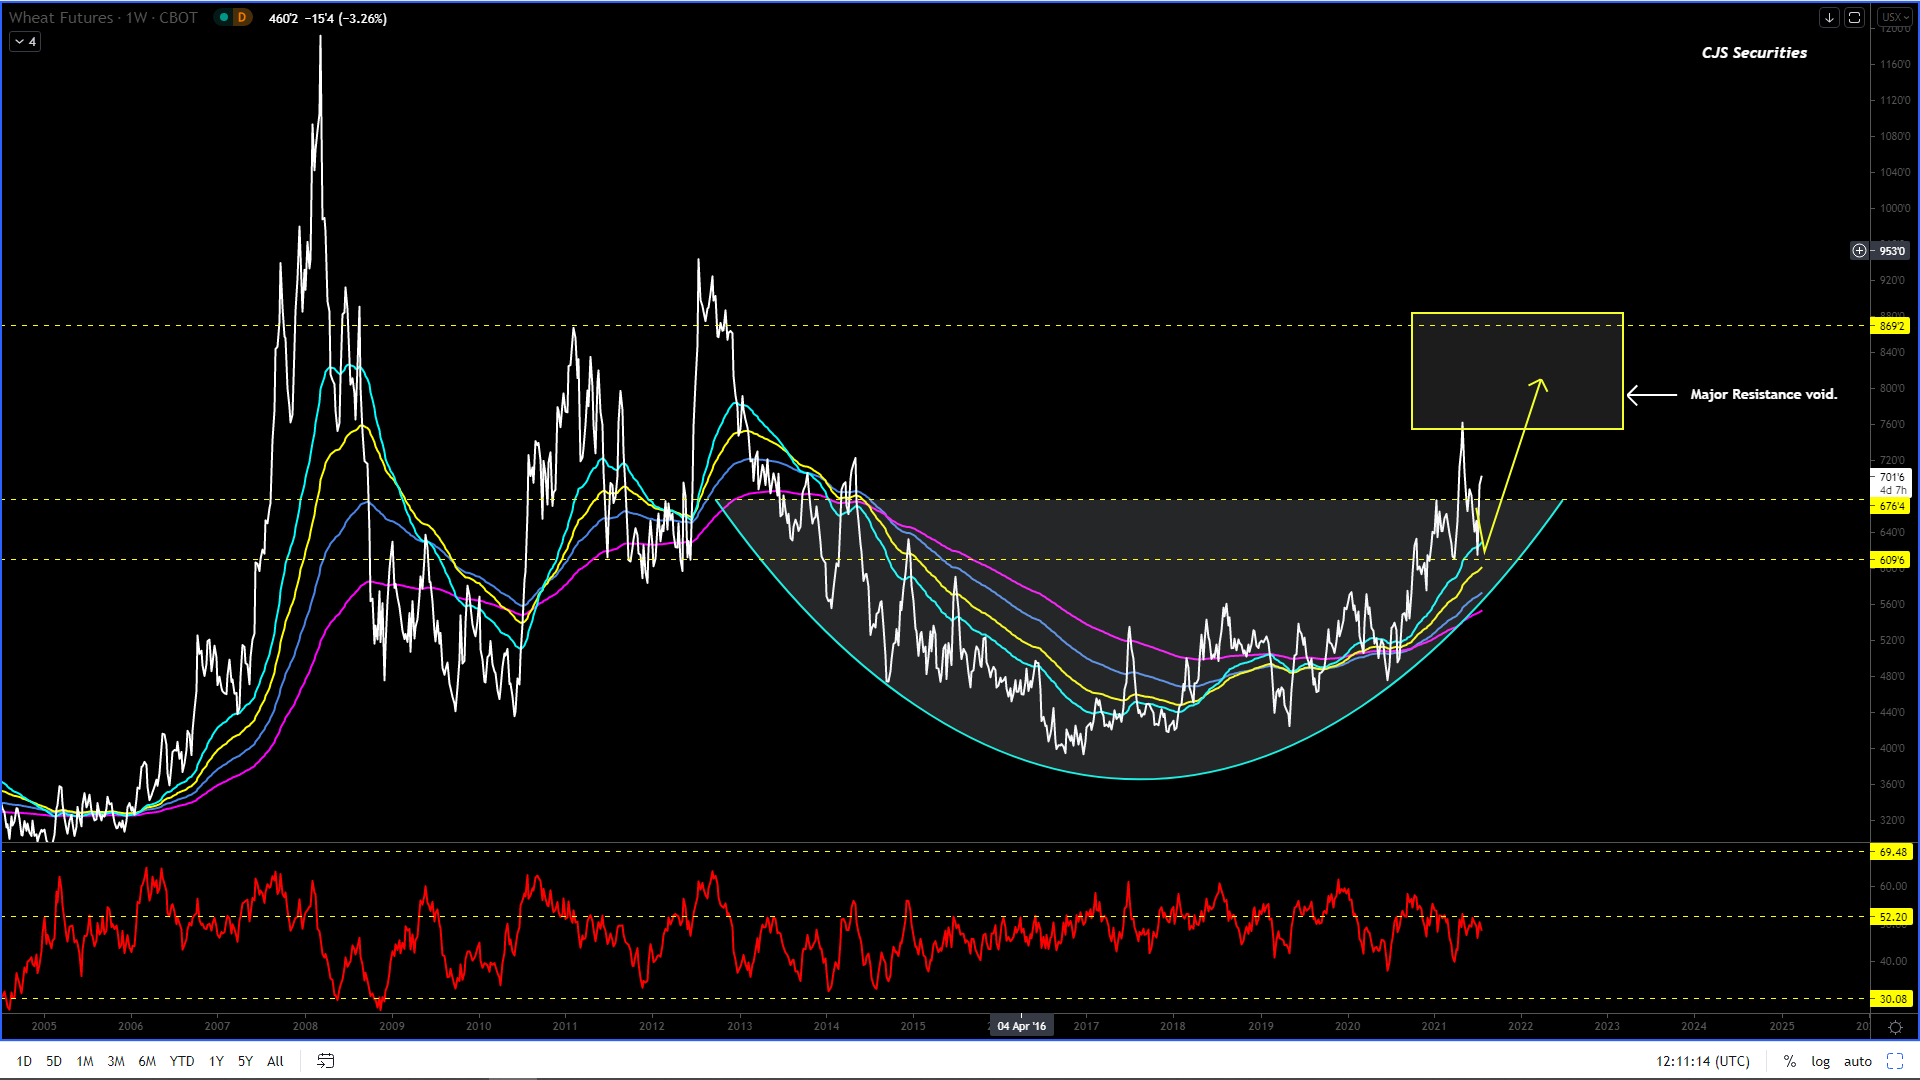
Task: Click the green market status dot
Action: click(x=224, y=17)
